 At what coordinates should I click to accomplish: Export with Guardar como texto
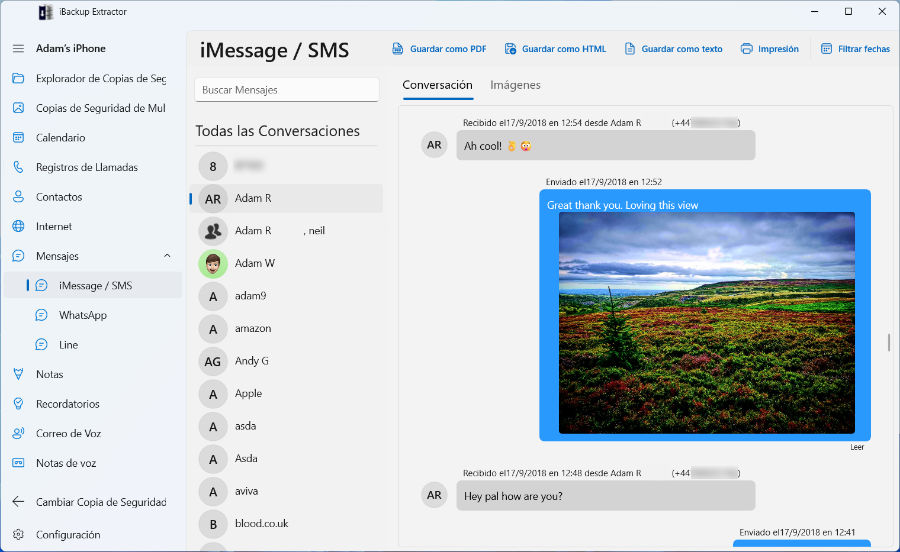[674, 49]
